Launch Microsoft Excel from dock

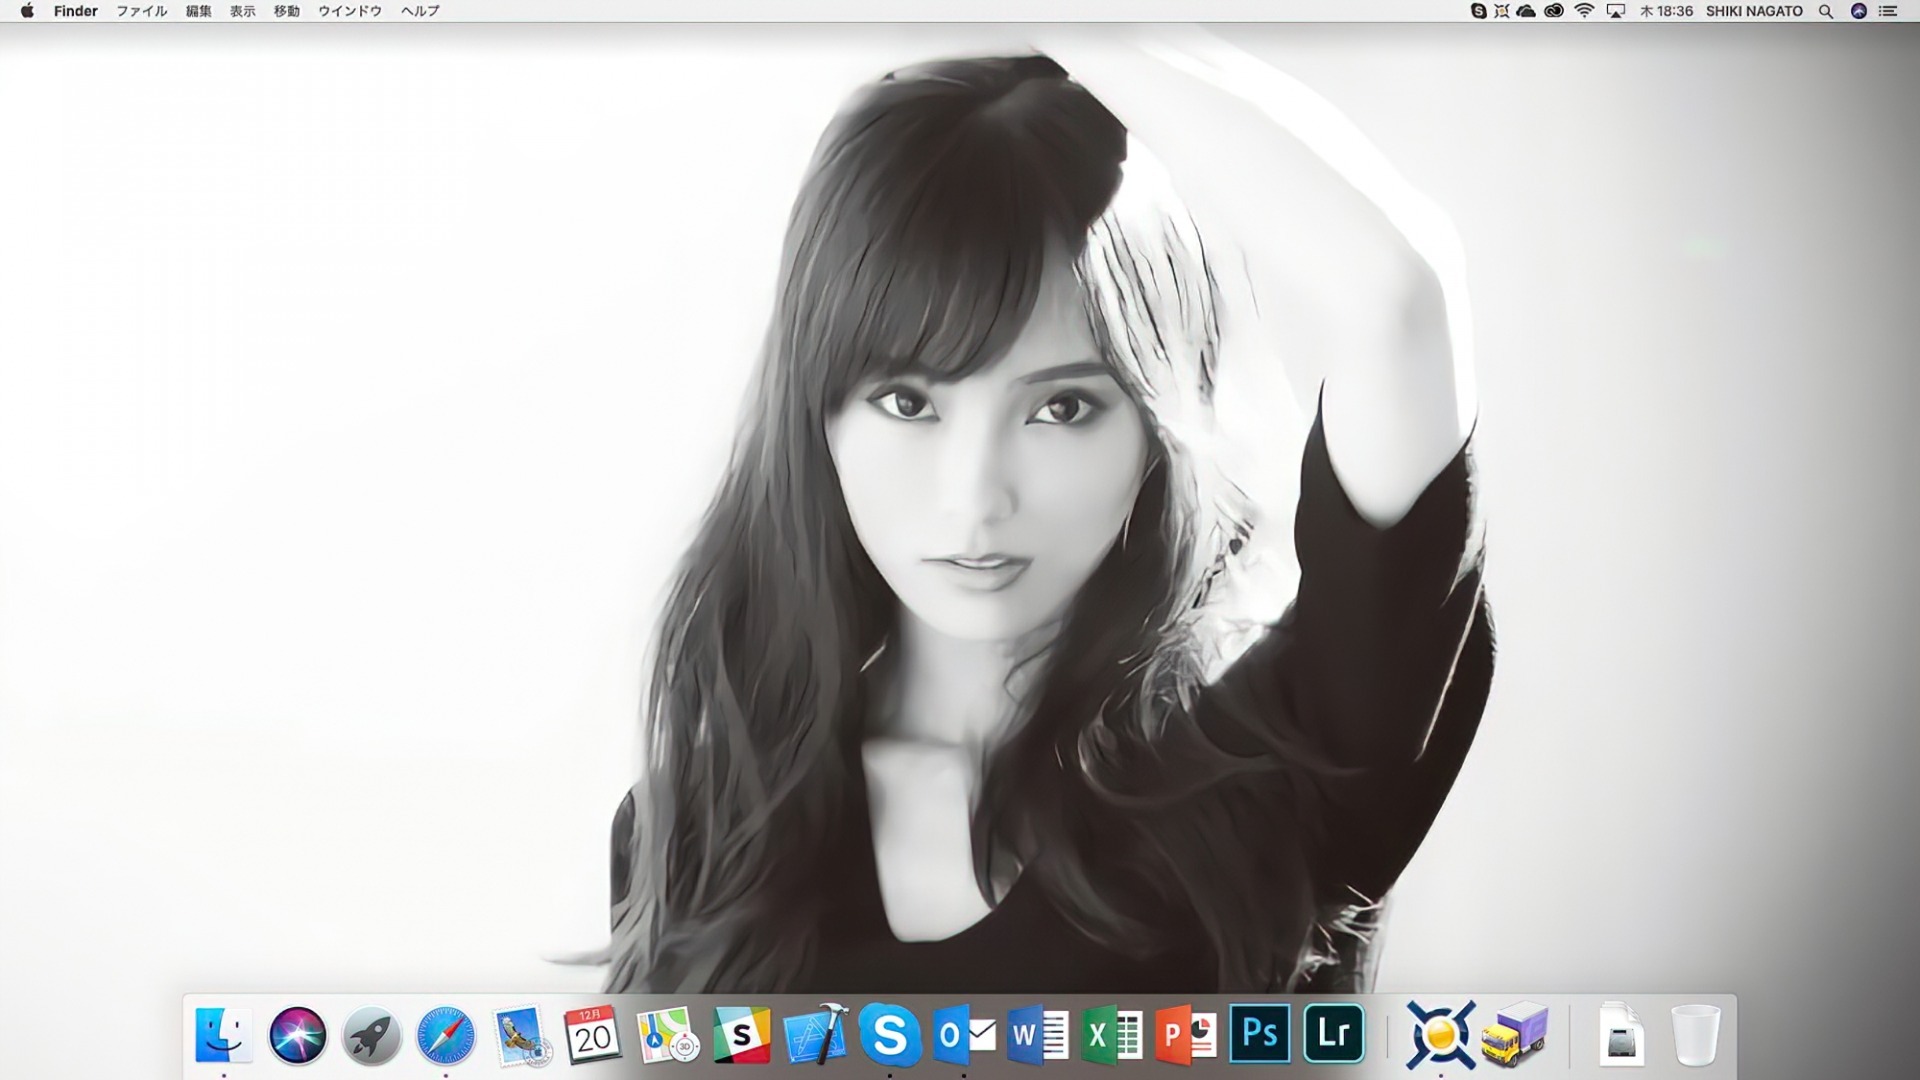[x=1111, y=1034]
